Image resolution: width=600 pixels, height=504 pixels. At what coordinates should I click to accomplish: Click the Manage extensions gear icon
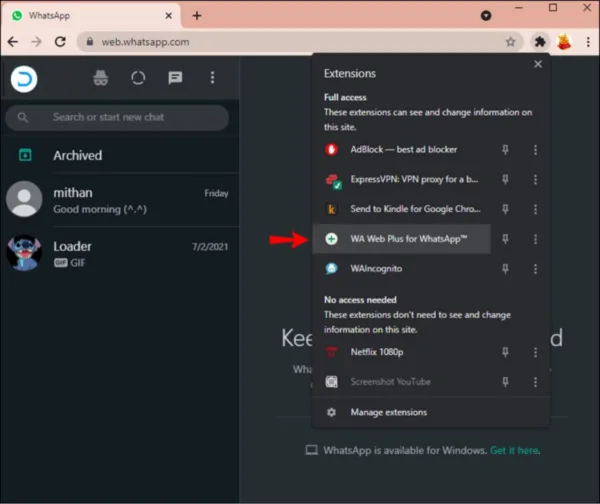tap(331, 412)
